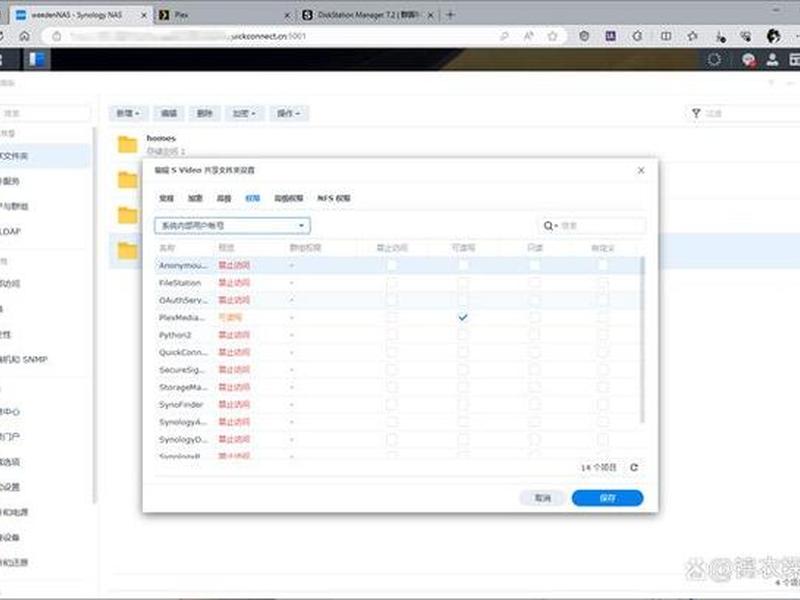Open the read aloud icon in the address bar
This screenshot has height=600, width=800.
pyautogui.click(x=529, y=36)
